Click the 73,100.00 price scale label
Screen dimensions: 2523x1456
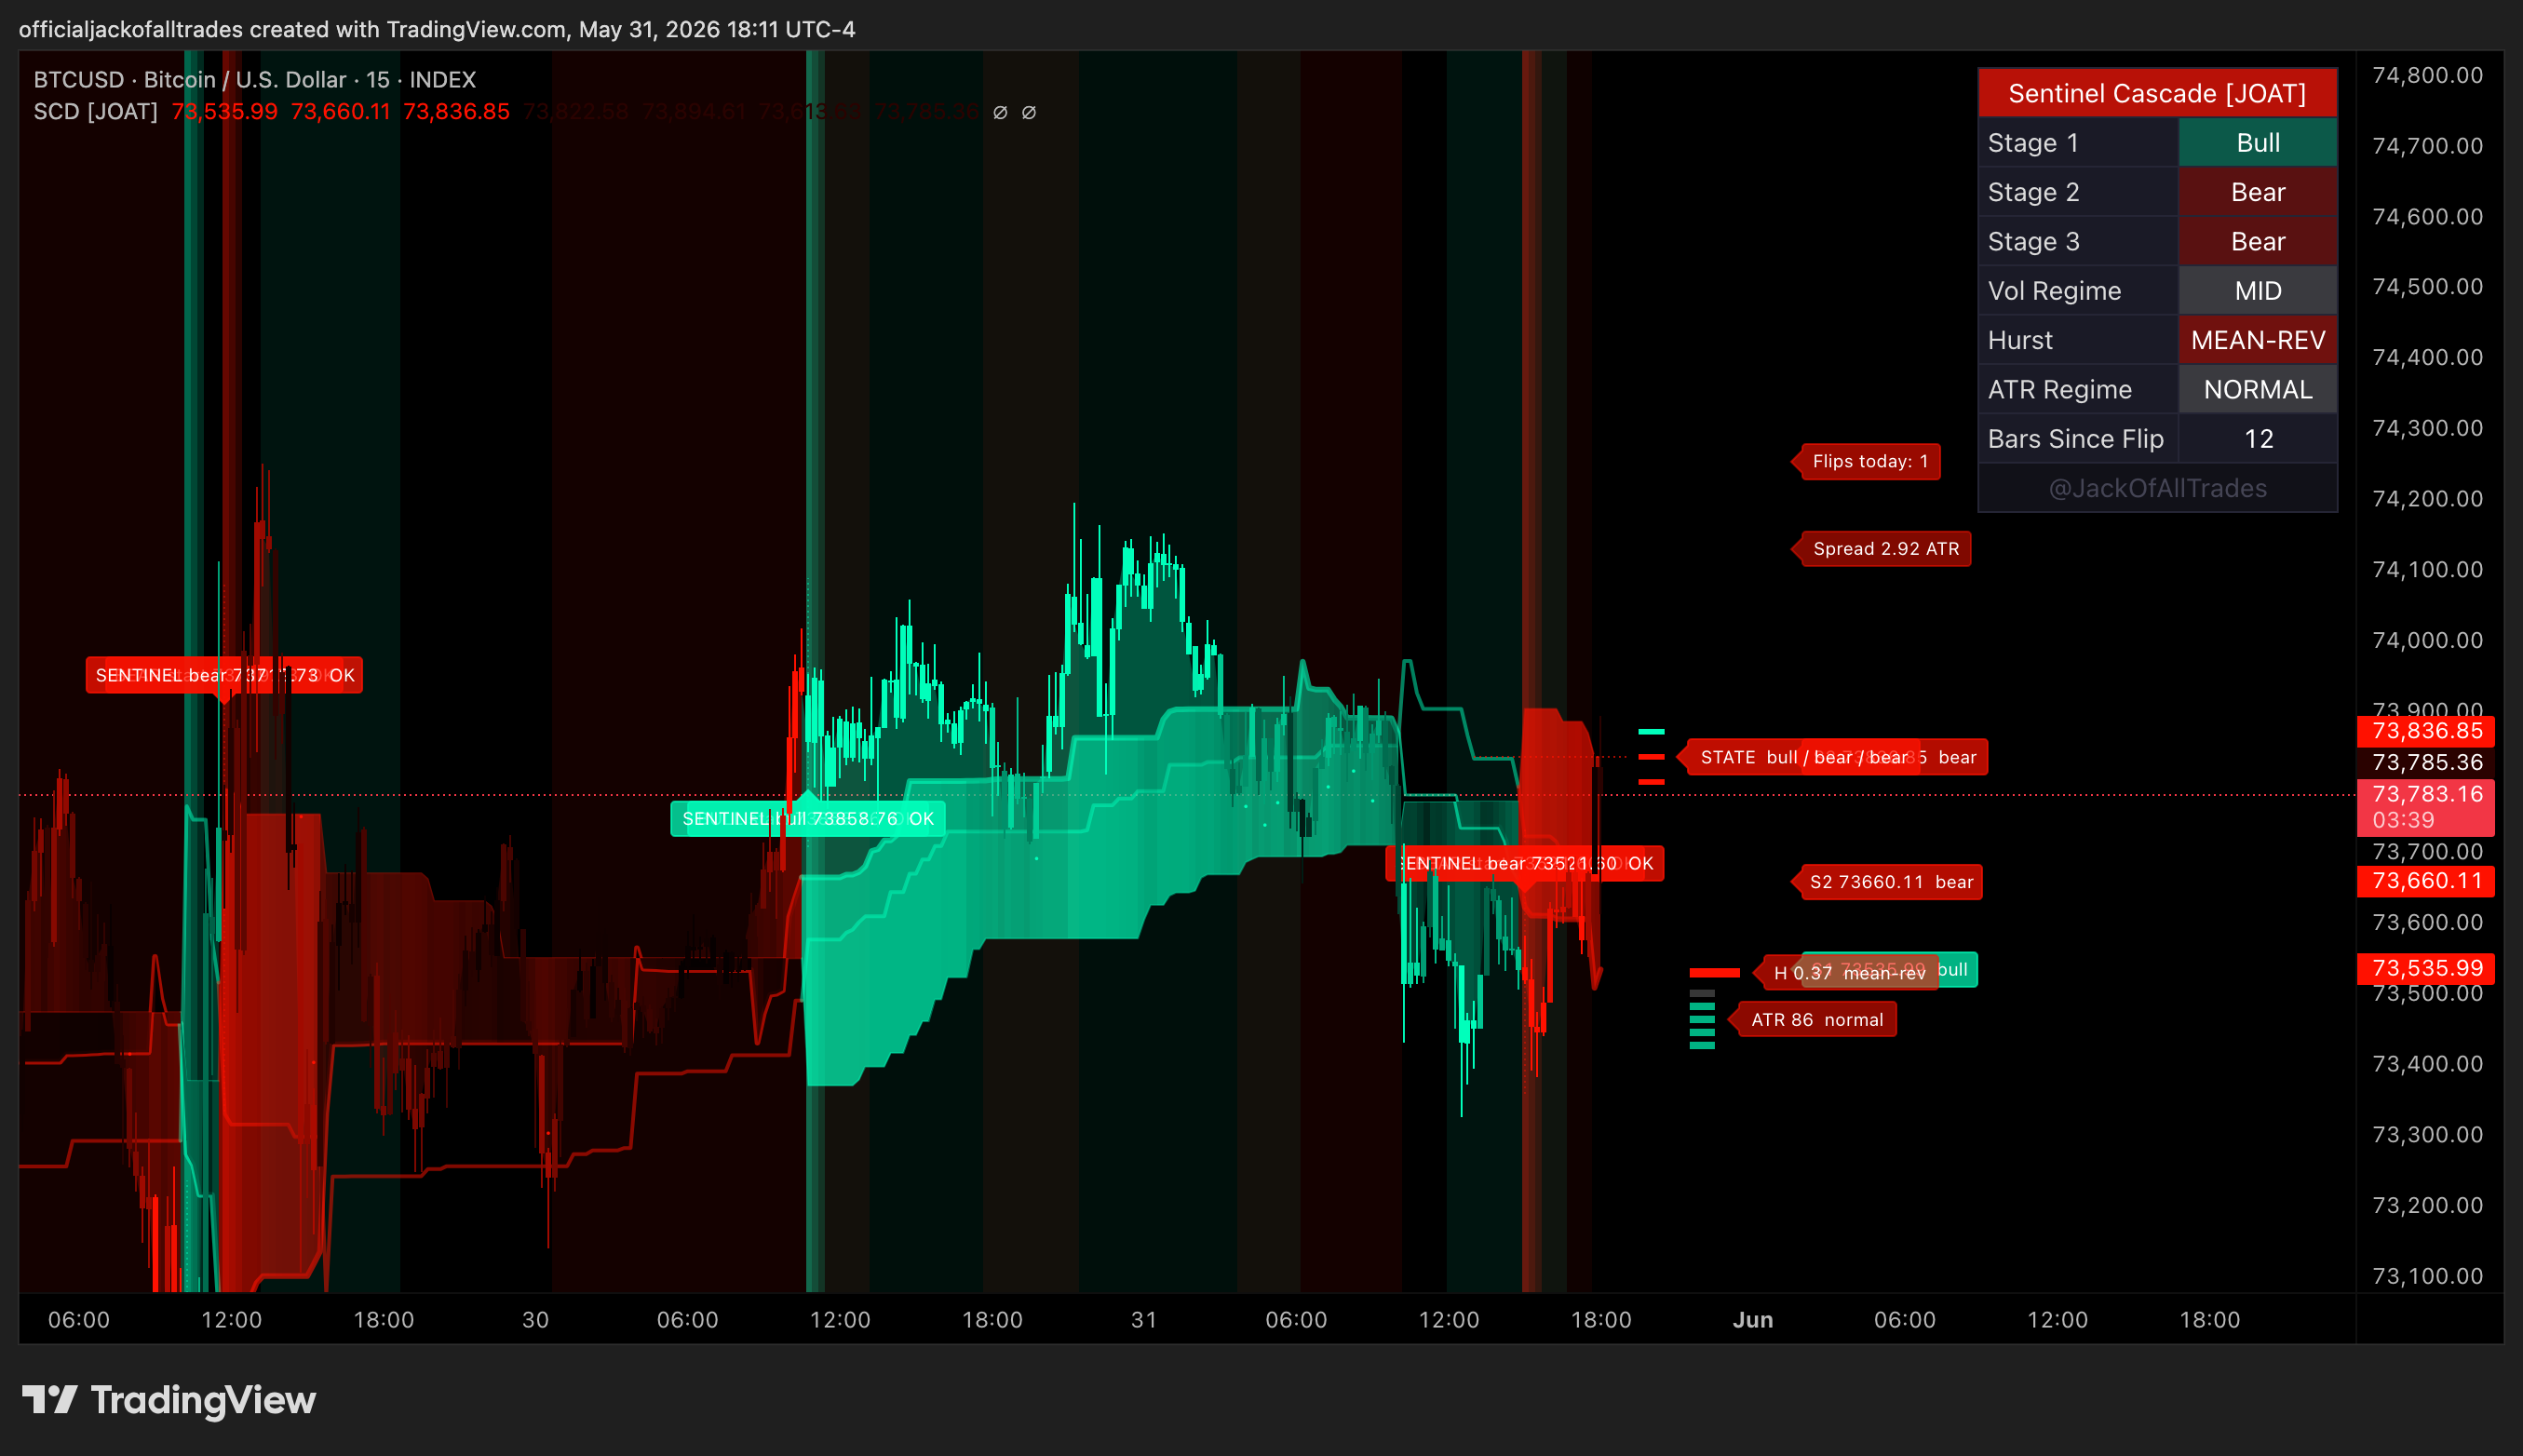pos(2427,1276)
